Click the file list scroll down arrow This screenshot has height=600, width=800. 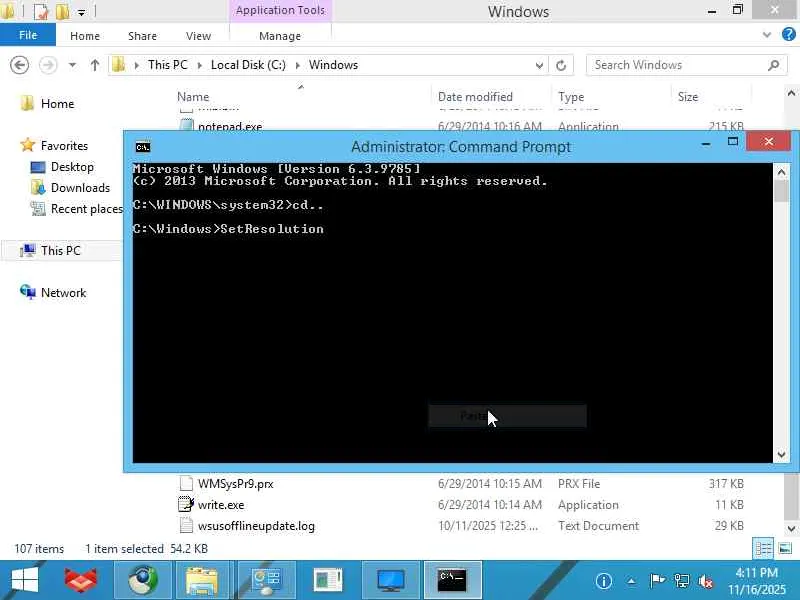tap(791, 528)
